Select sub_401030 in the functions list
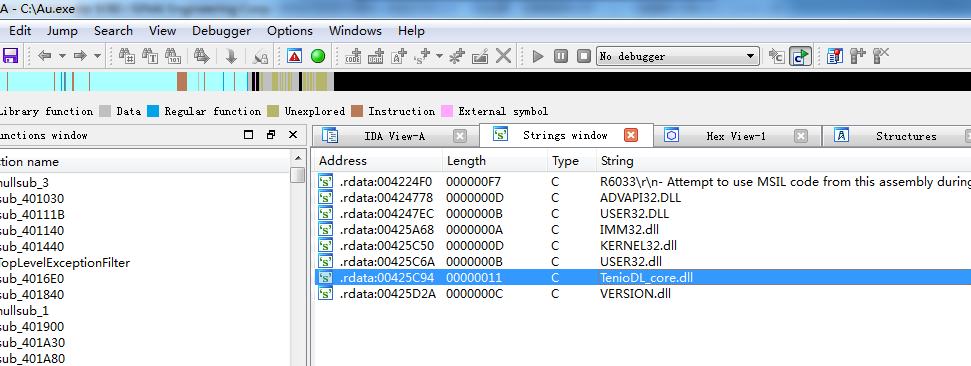Screen dimensions: 971x366 click(32, 199)
